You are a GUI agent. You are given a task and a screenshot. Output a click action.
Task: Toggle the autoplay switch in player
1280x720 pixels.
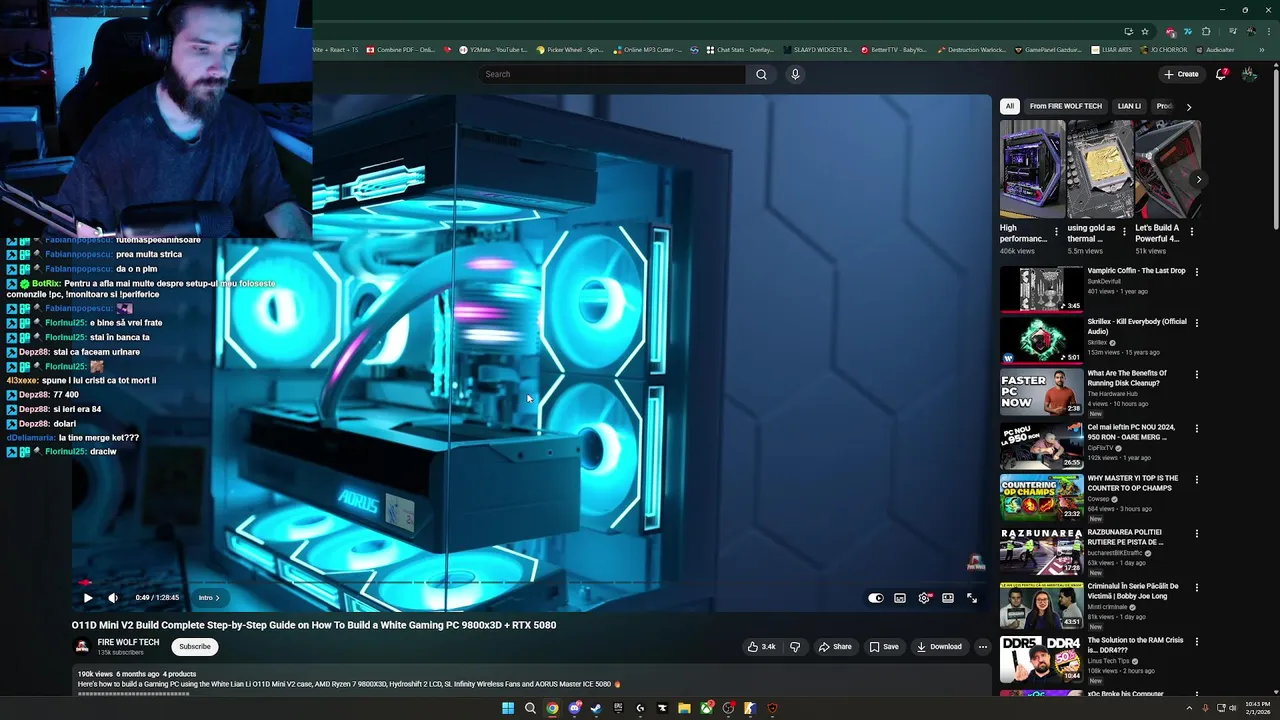click(876, 598)
